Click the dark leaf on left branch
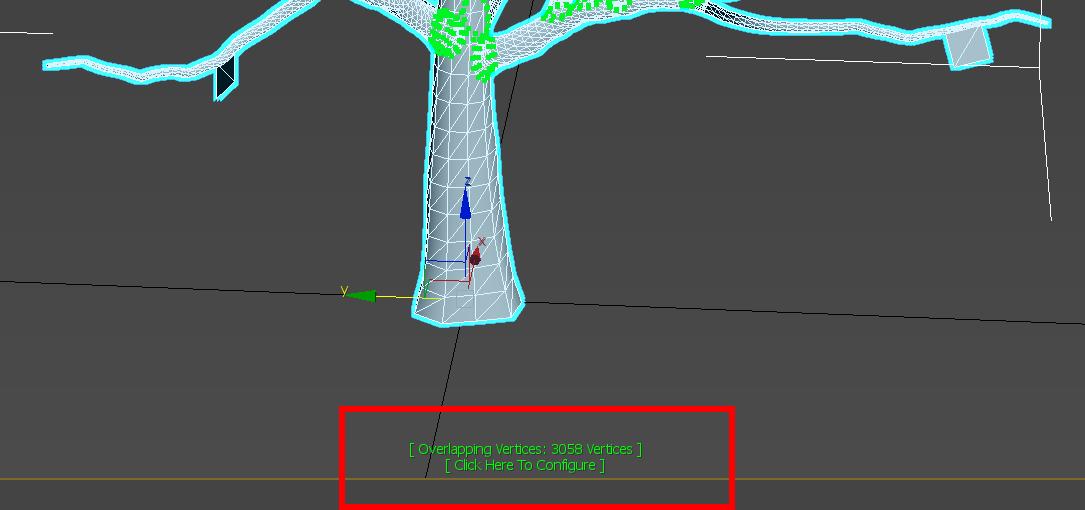Screen dimensions: 1085x510 [226, 78]
